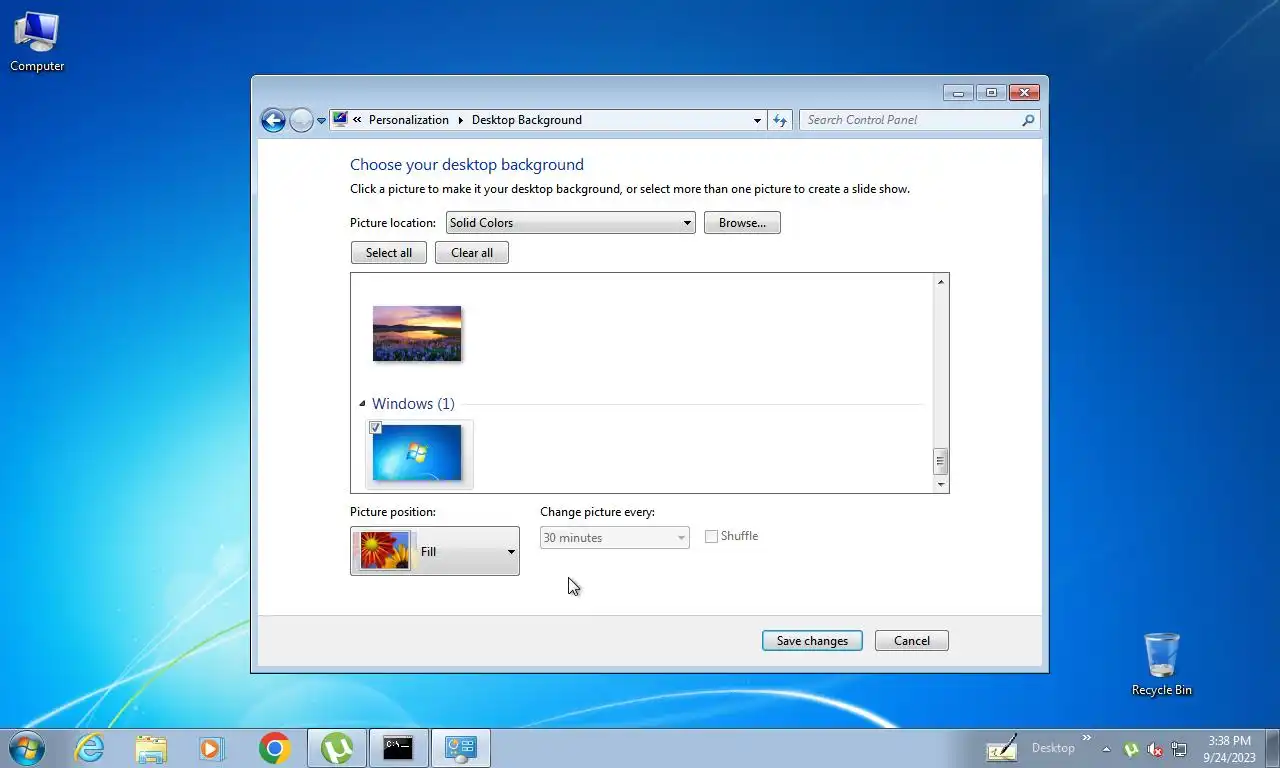Click the address bar Refresh button
This screenshot has width=1280, height=768.
(780, 120)
